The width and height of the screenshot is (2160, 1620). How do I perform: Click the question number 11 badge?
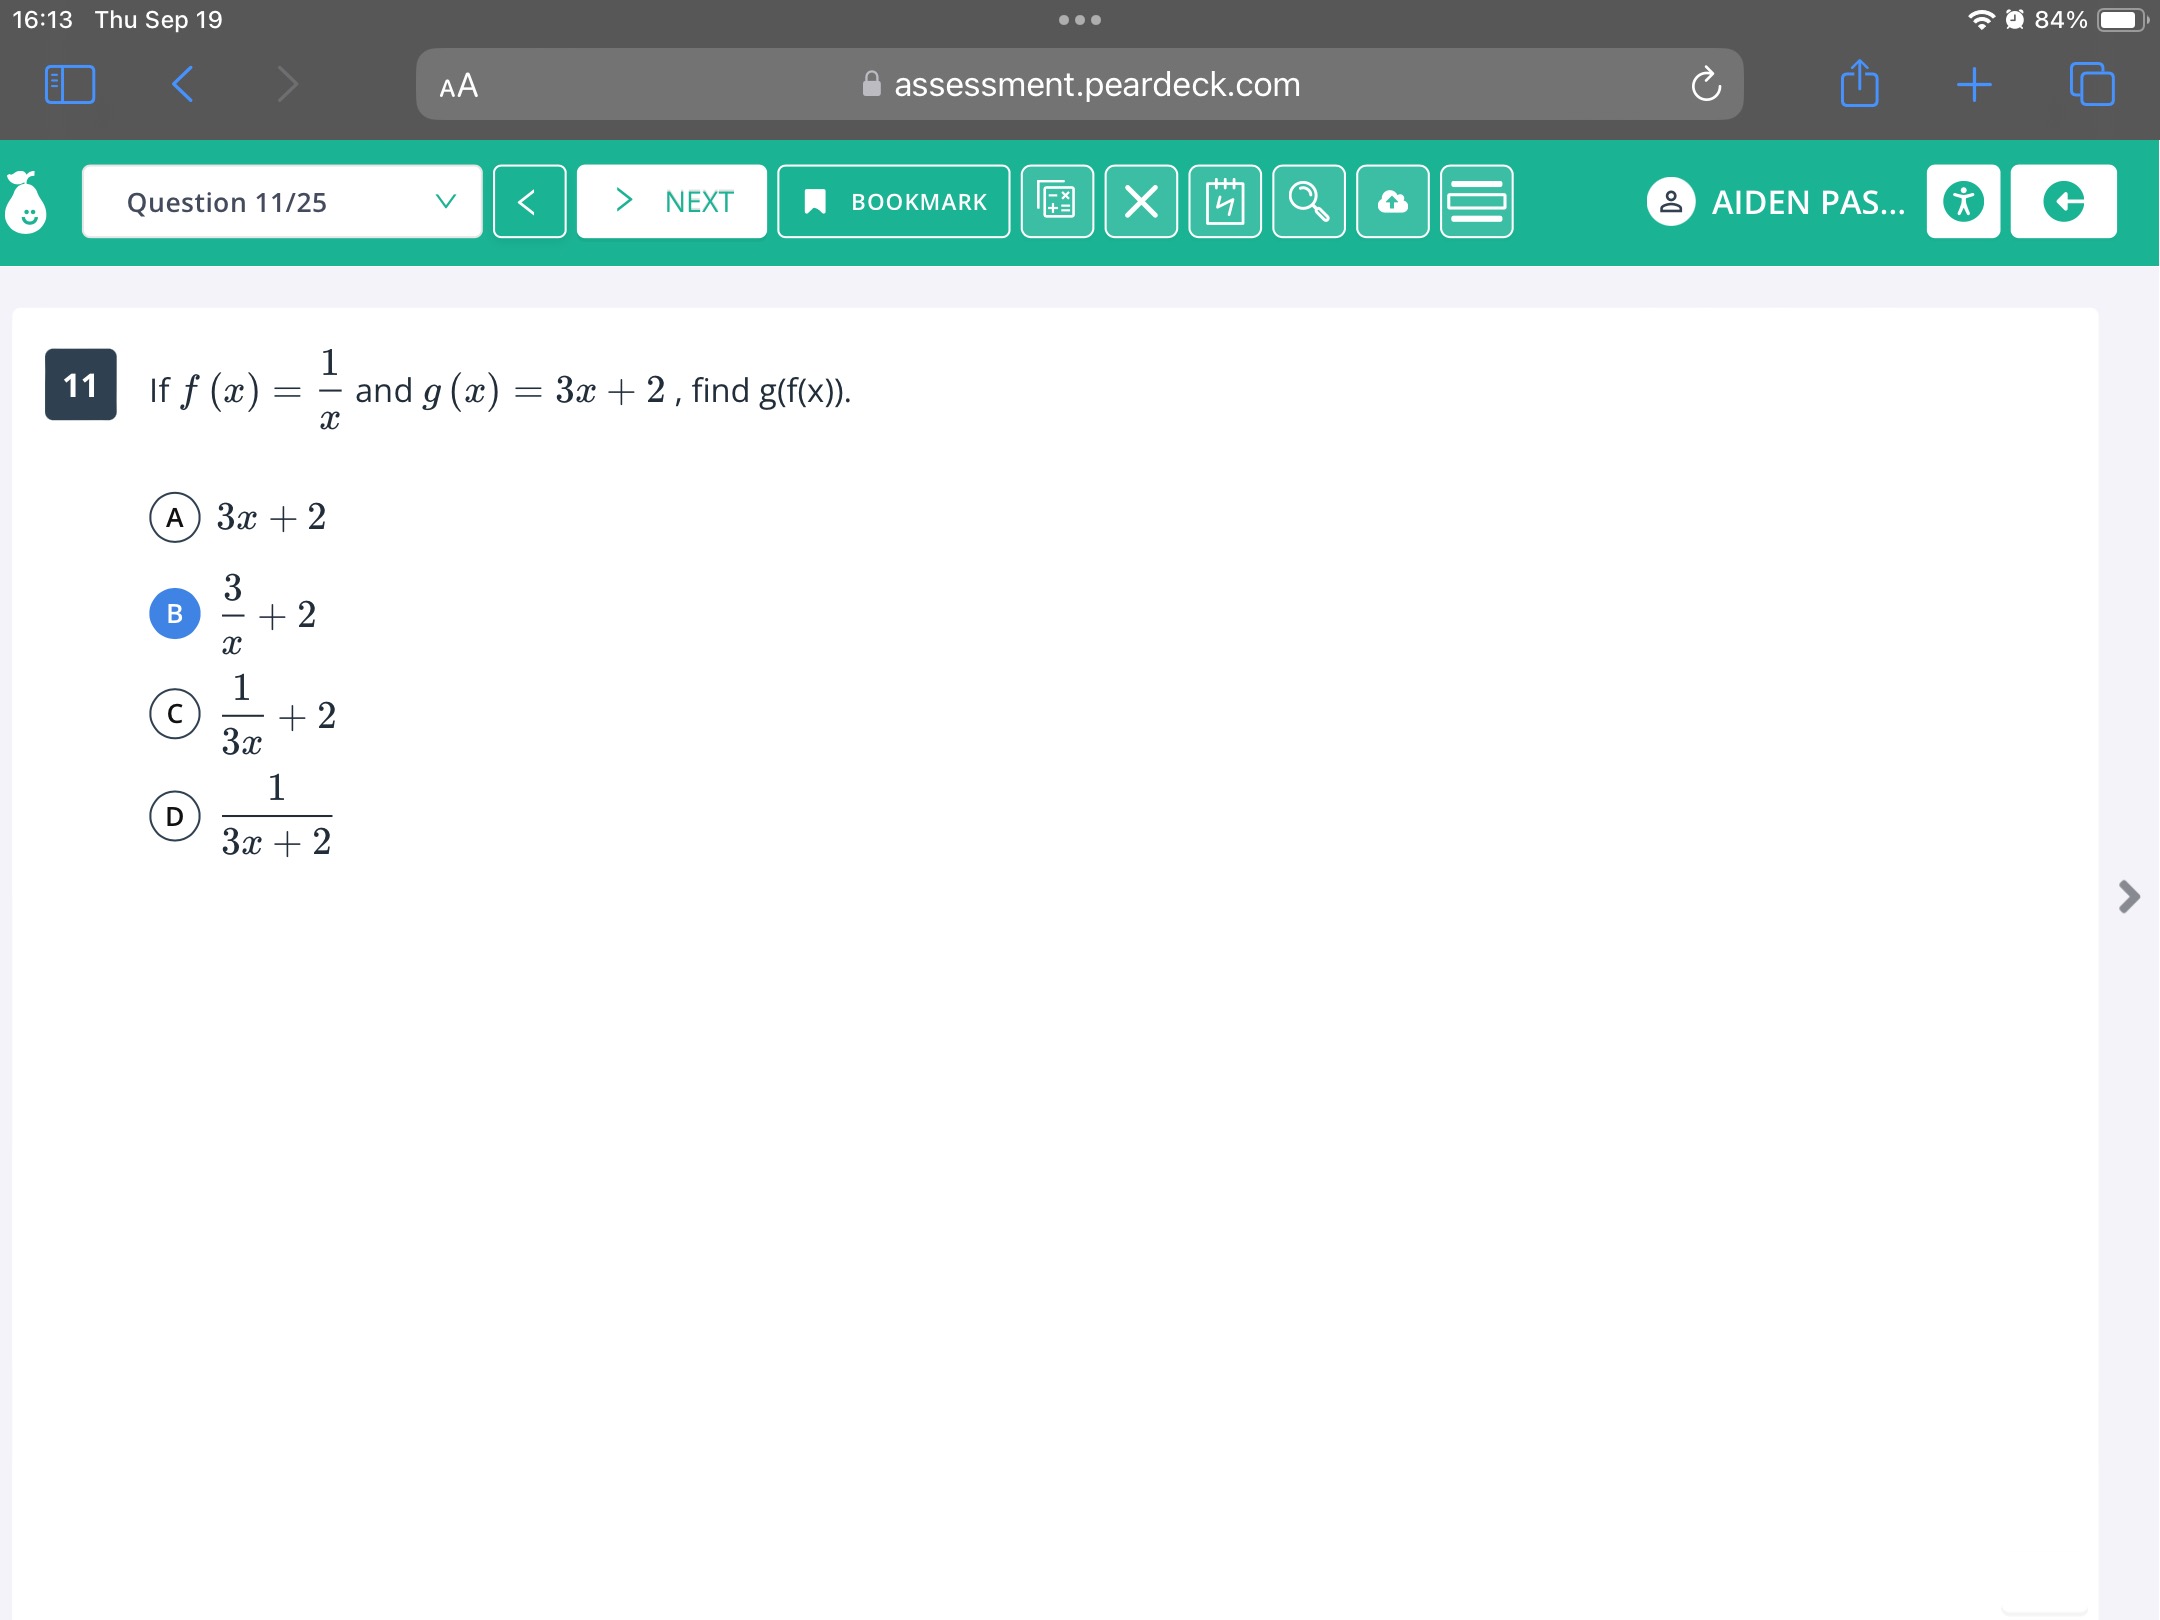coord(80,385)
